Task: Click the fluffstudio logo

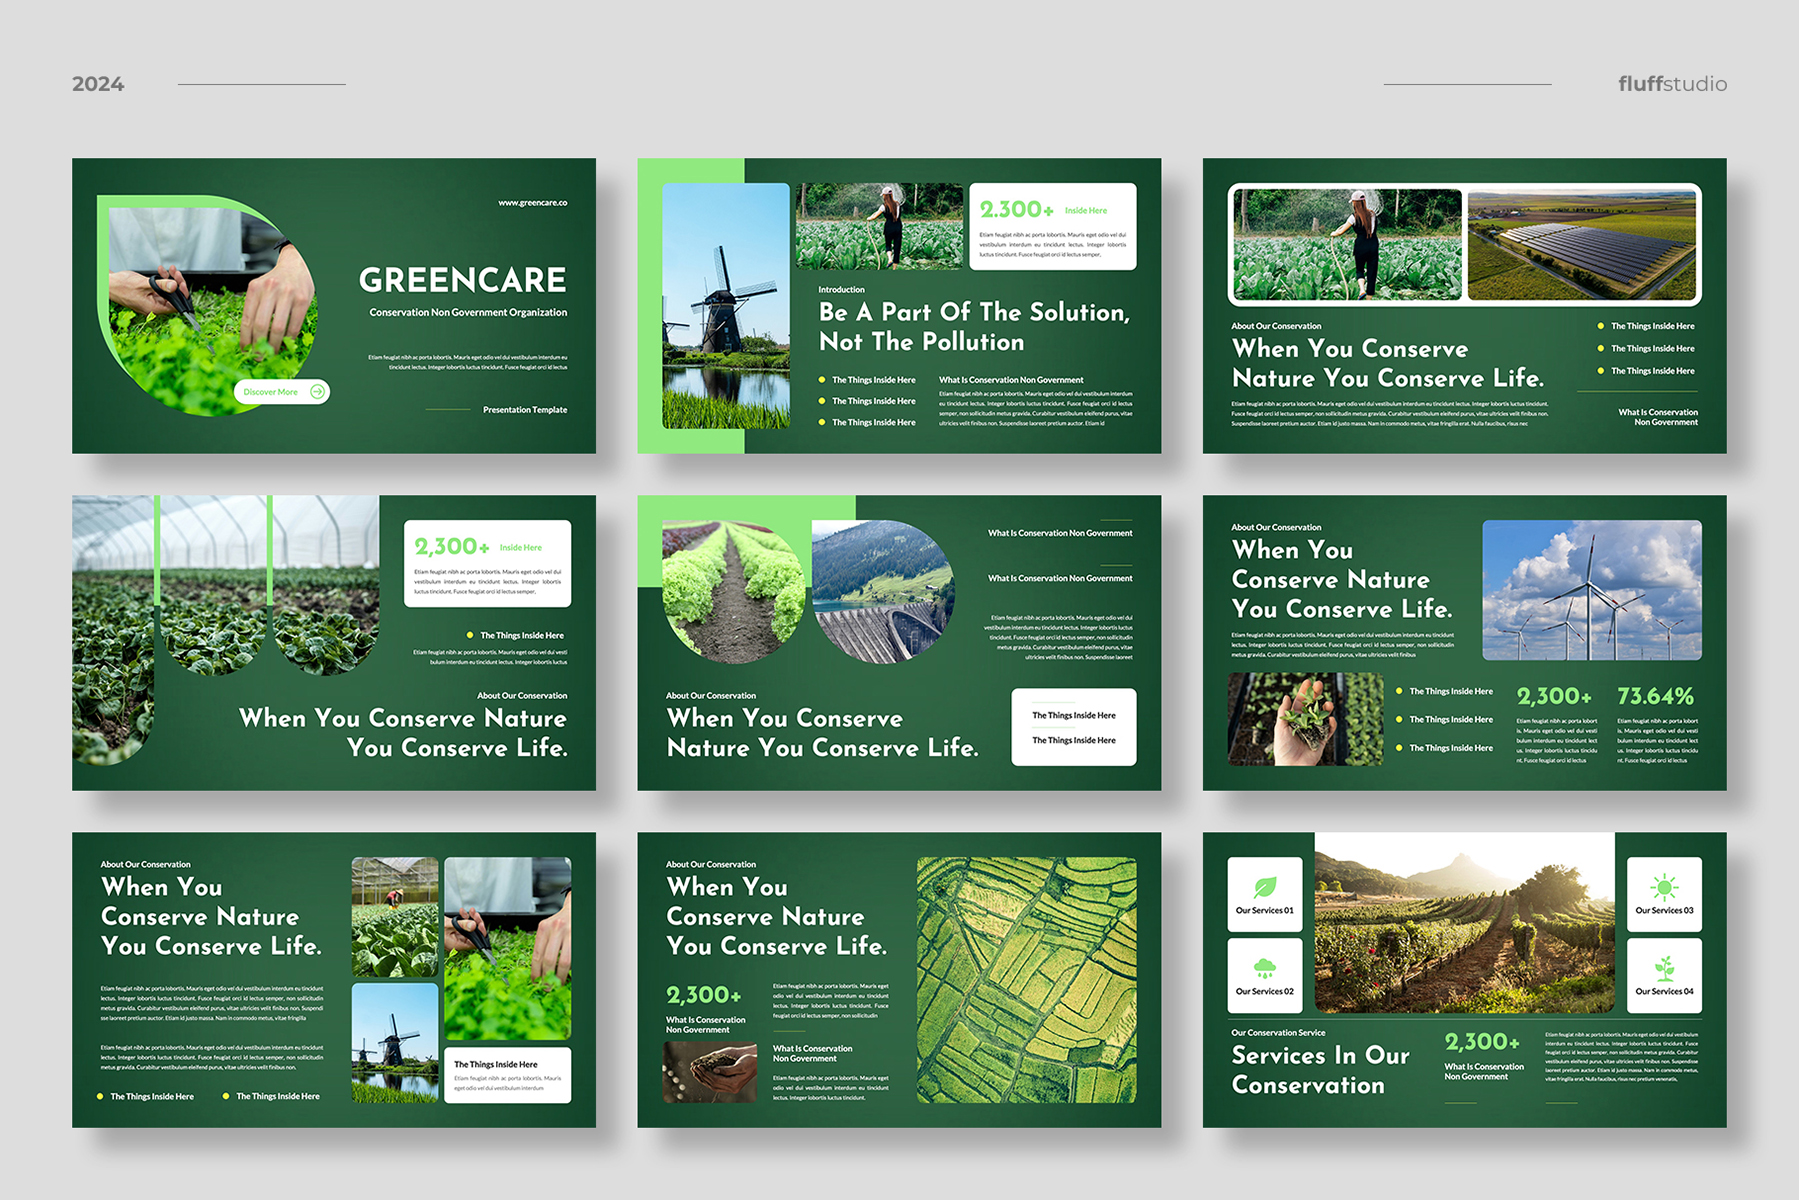Action: click(1672, 84)
